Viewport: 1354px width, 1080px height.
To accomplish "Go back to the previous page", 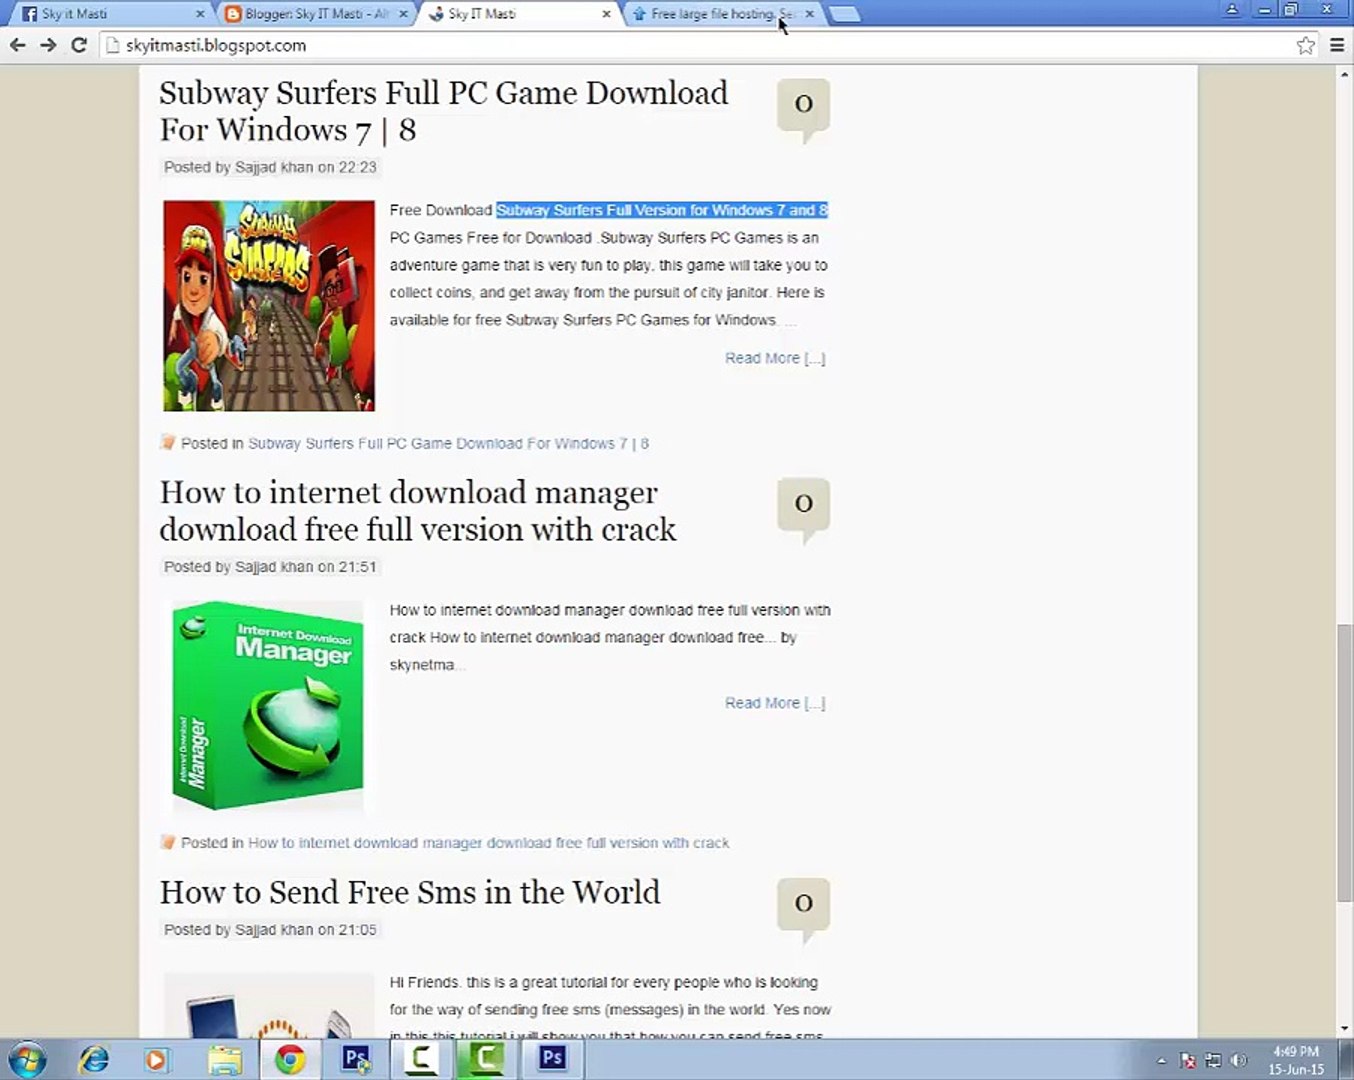I will pyautogui.click(x=17, y=45).
